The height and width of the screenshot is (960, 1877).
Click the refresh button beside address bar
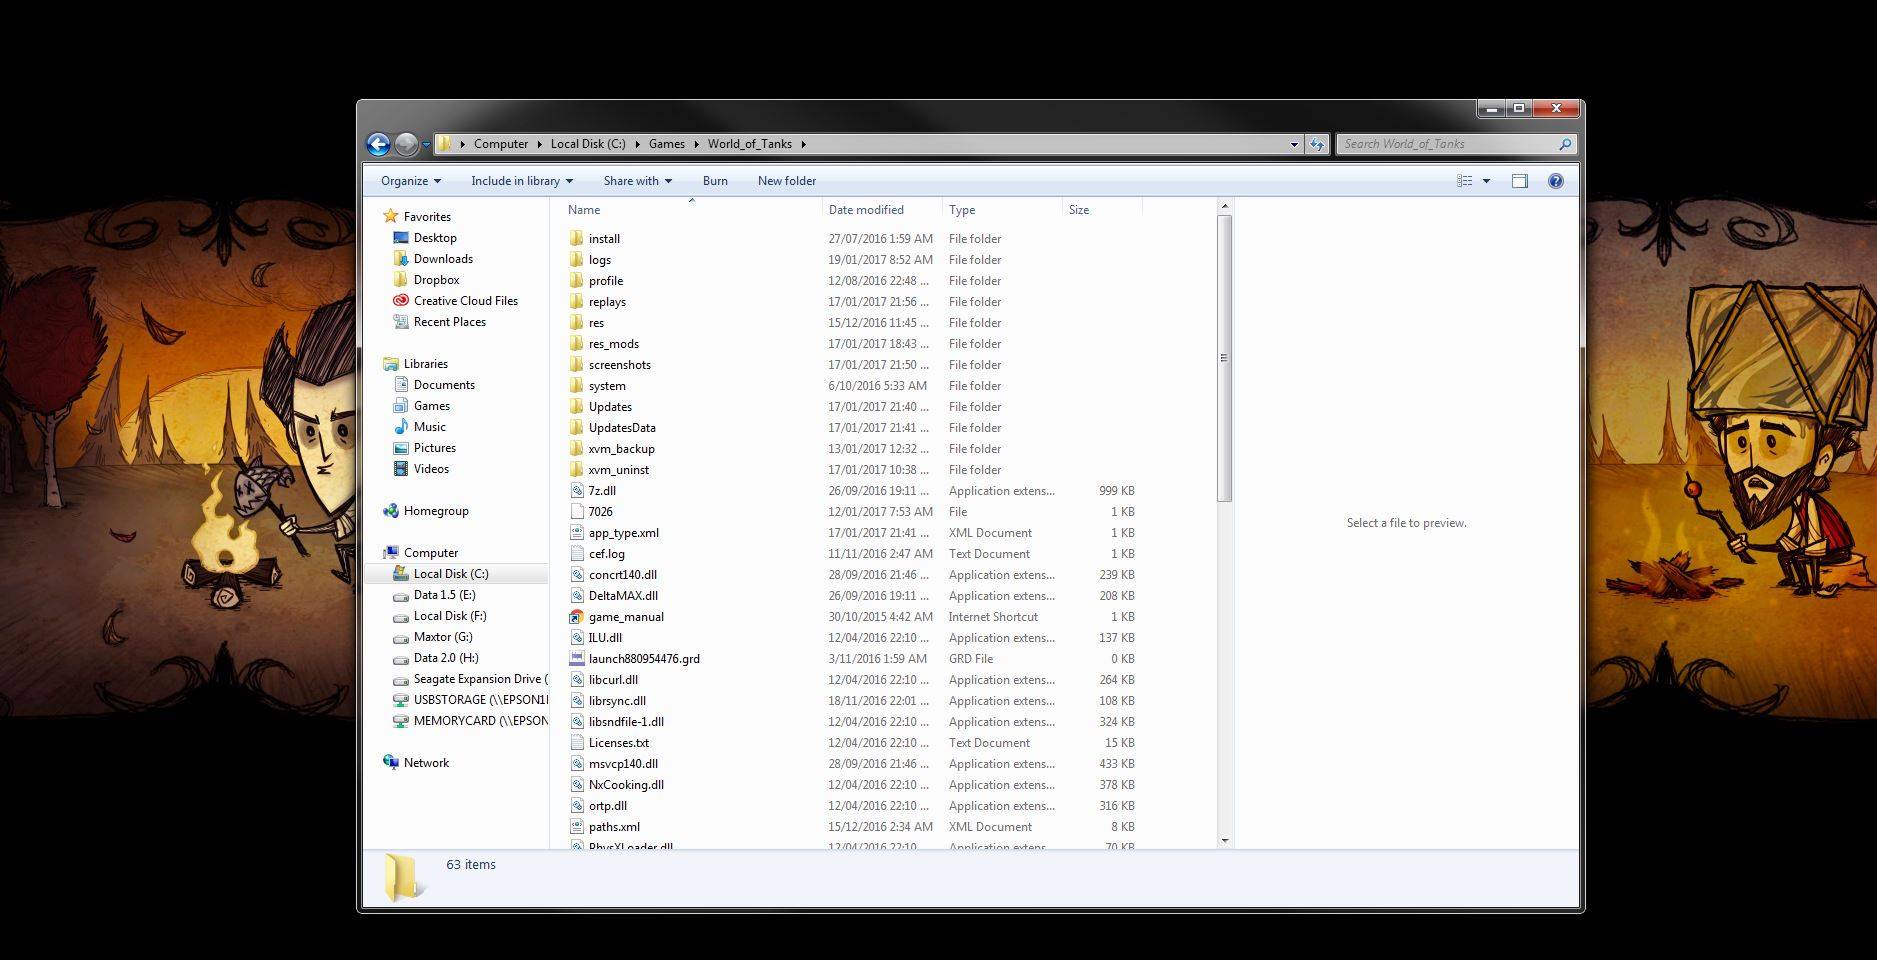click(x=1317, y=144)
